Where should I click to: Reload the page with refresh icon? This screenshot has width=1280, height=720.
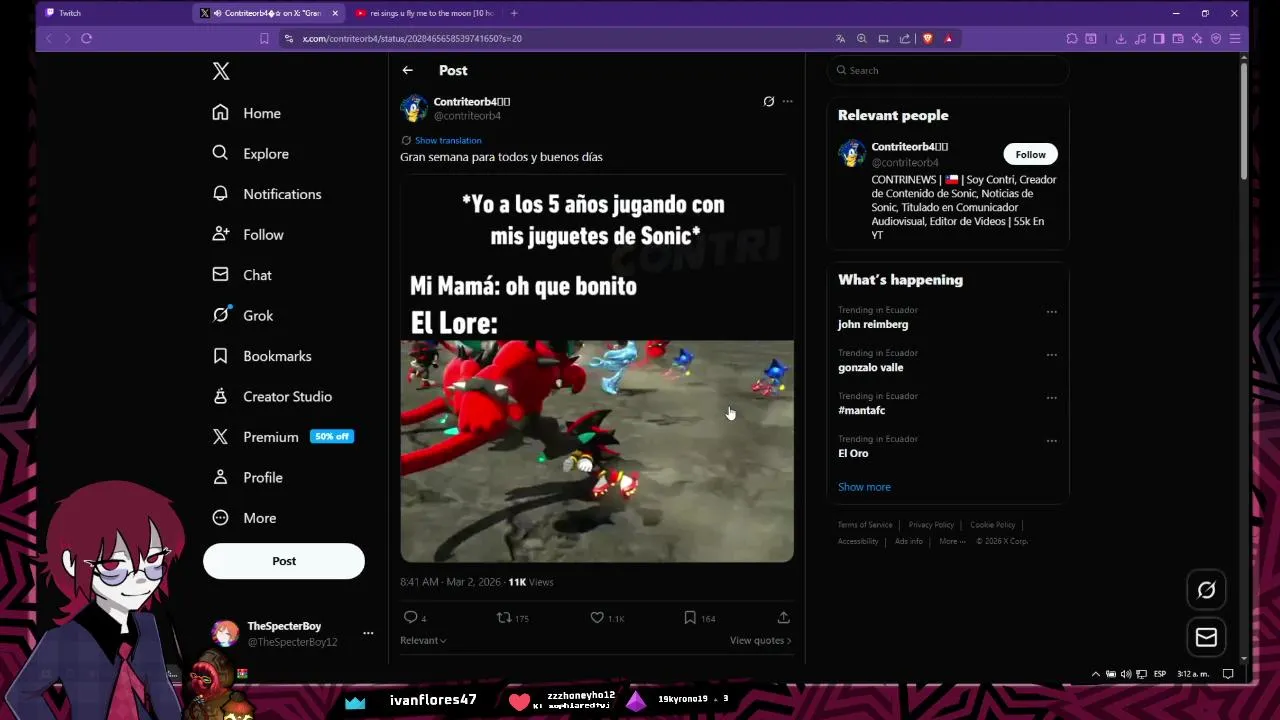(x=86, y=38)
